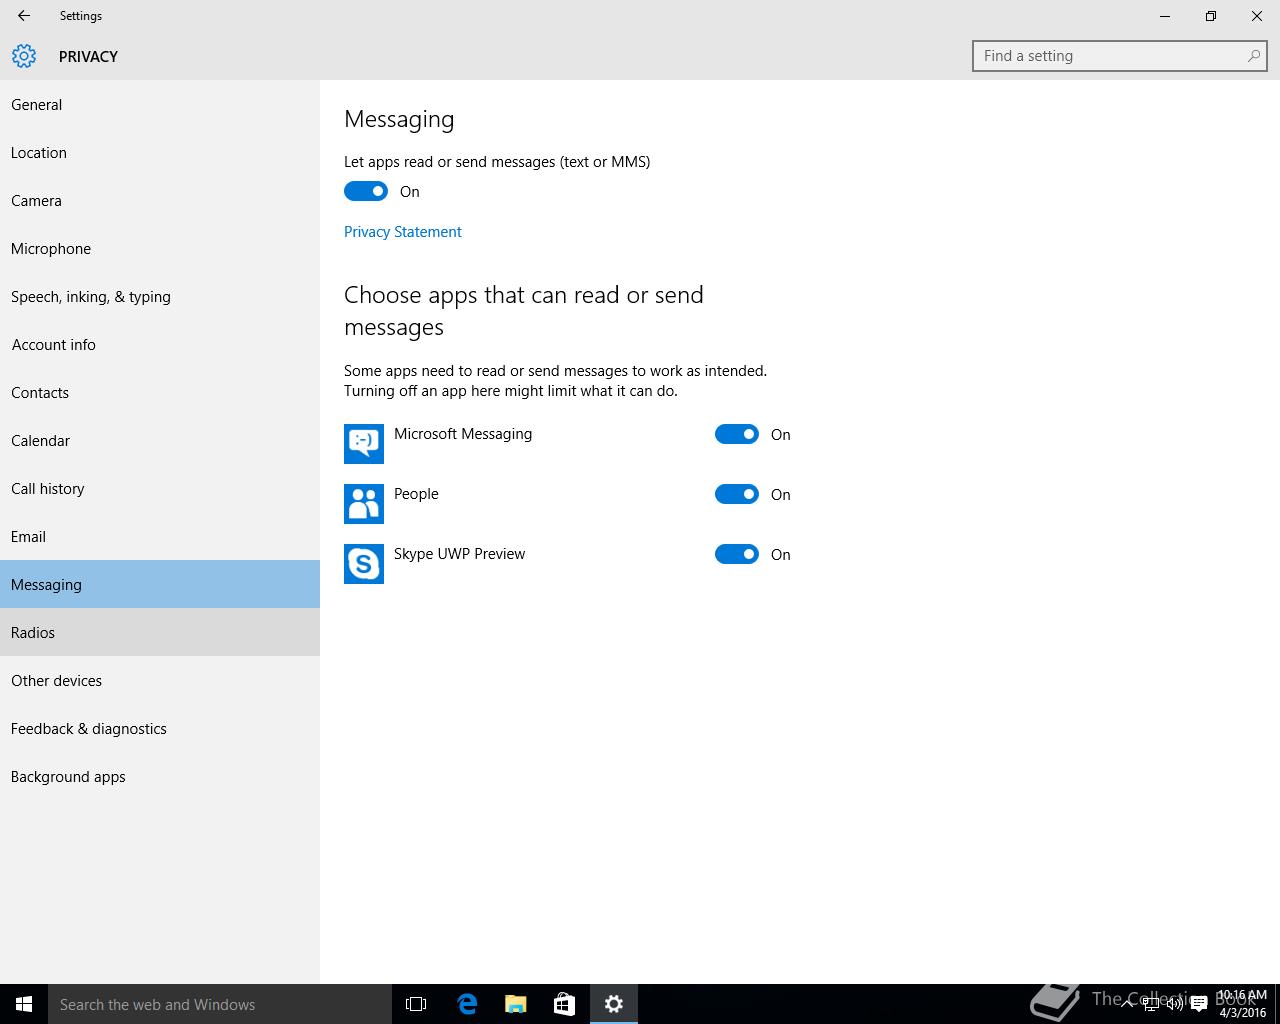Expand hidden system tray icons
Viewport: 1280px width, 1024px height.
pyautogui.click(x=1127, y=1004)
